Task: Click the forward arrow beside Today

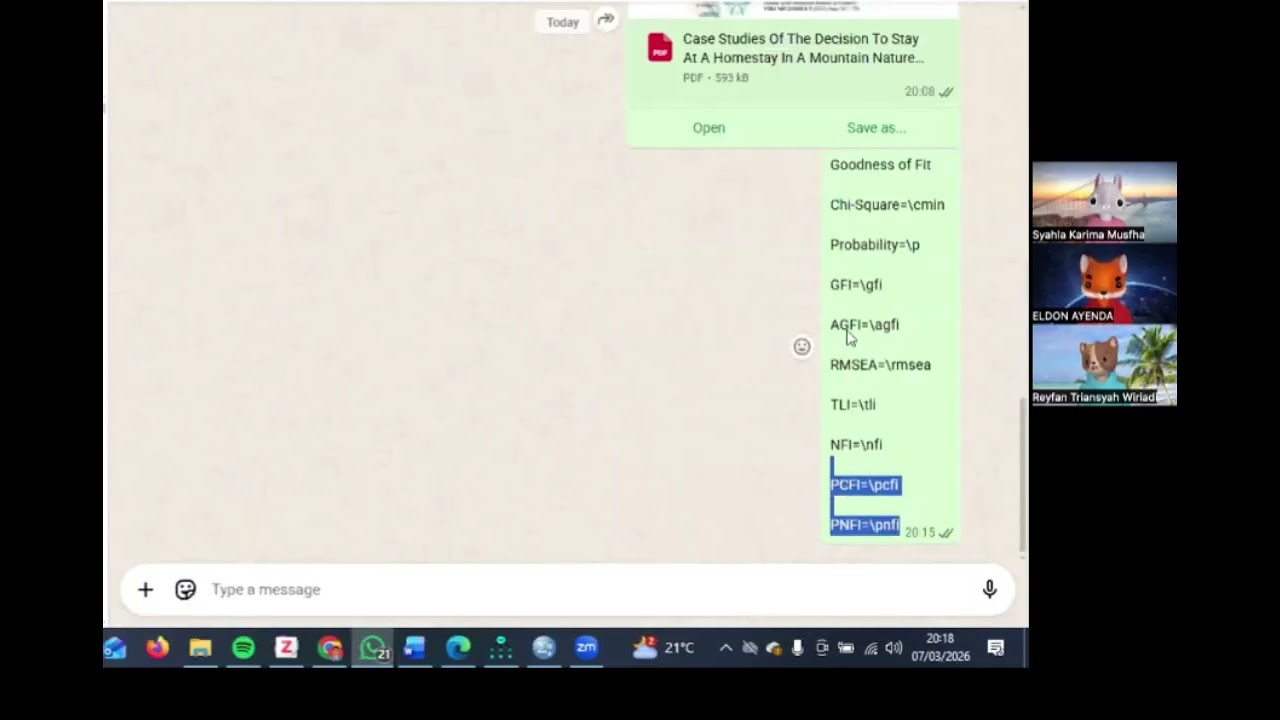Action: point(606,20)
